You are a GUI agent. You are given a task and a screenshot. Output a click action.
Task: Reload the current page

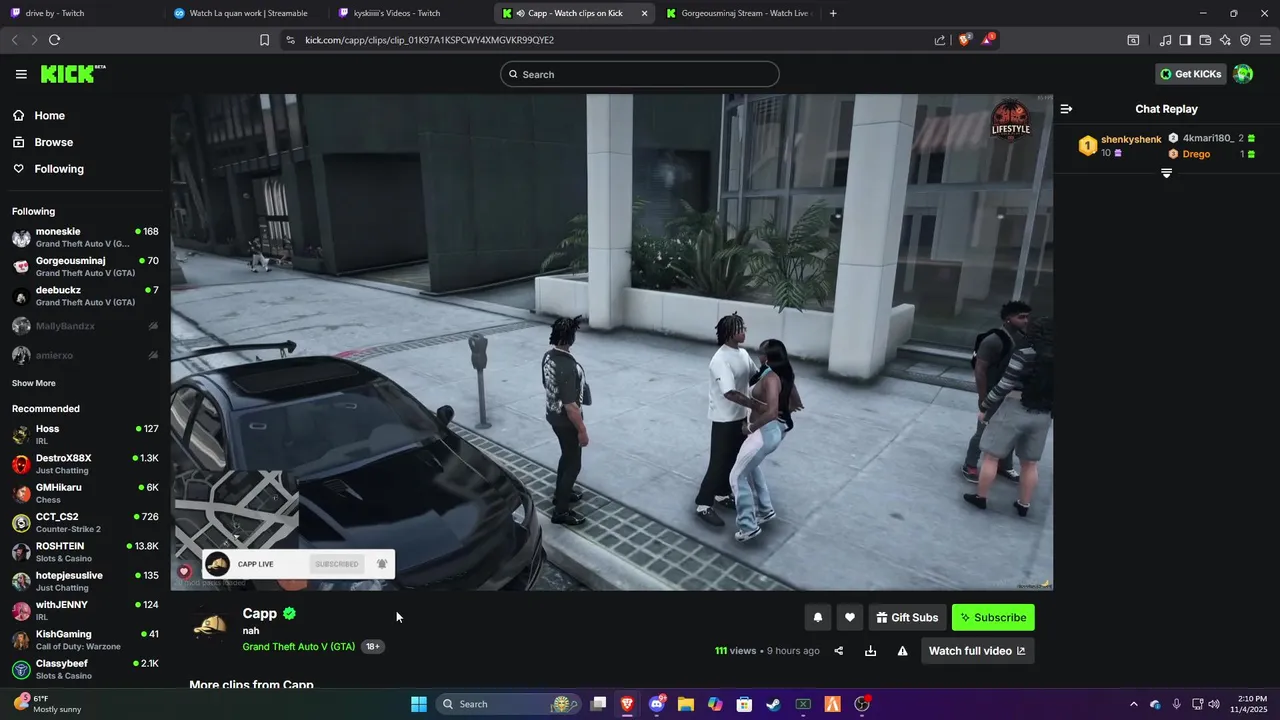point(54,40)
